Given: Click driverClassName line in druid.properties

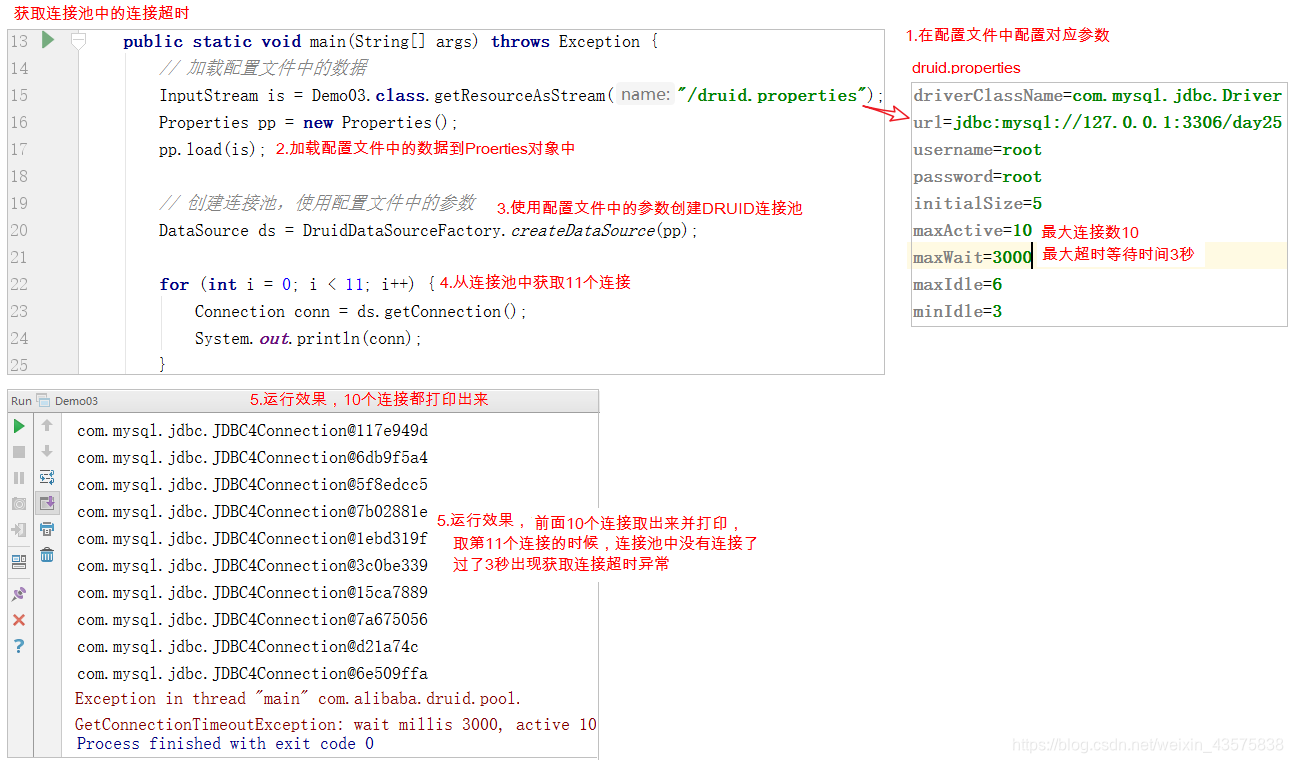Looking at the screenshot, I should 1097,96.
